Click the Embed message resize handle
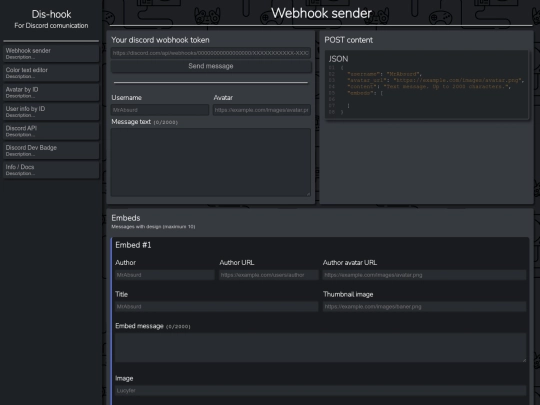The image size is (540, 405). (x=524, y=360)
